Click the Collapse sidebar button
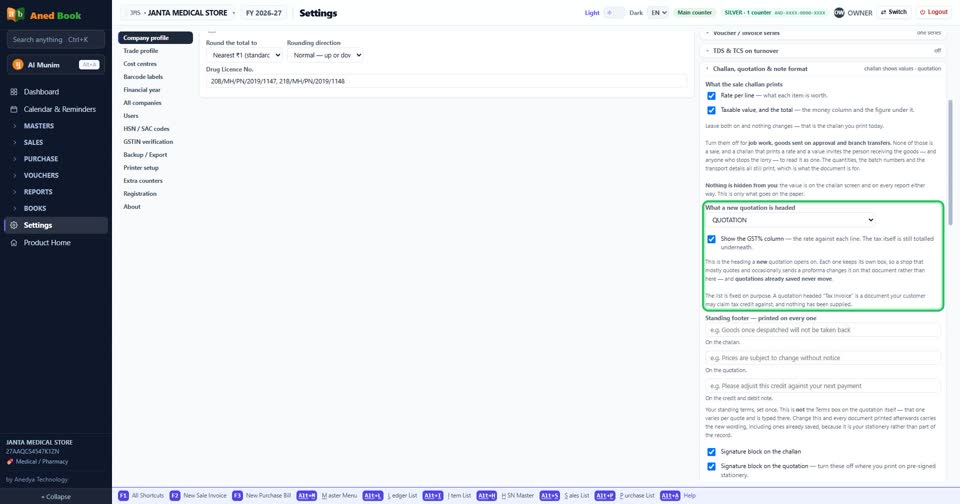Image resolution: width=960 pixels, height=504 pixels. pos(56,497)
